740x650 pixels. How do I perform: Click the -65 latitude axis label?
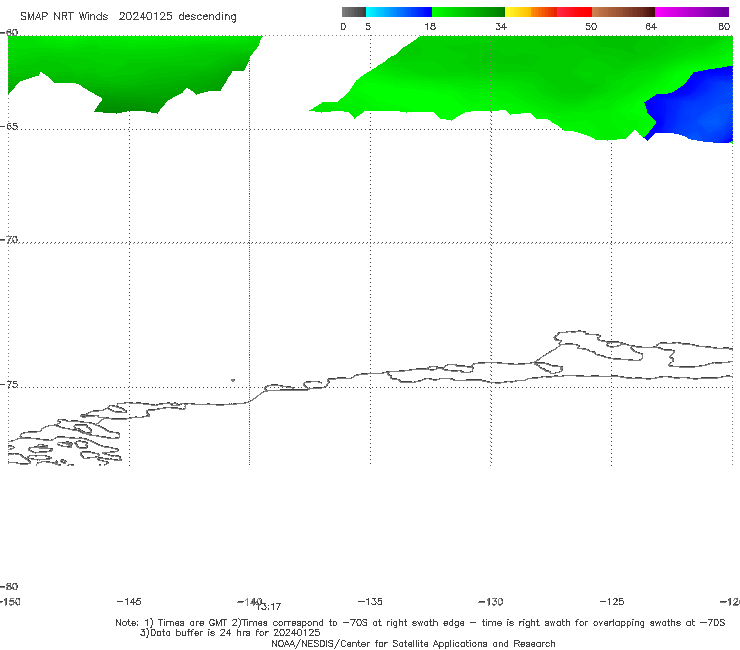(x=9, y=127)
